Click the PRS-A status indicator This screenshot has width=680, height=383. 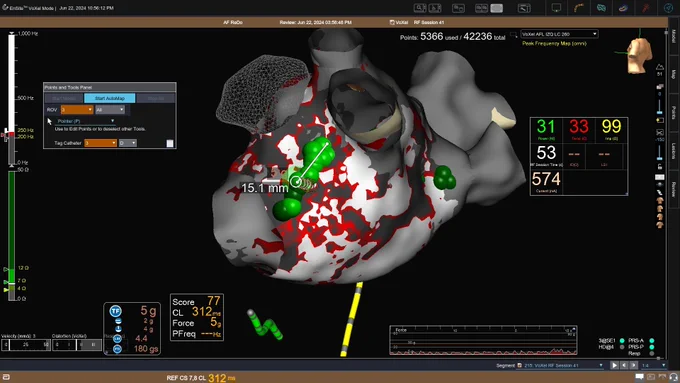click(652, 340)
